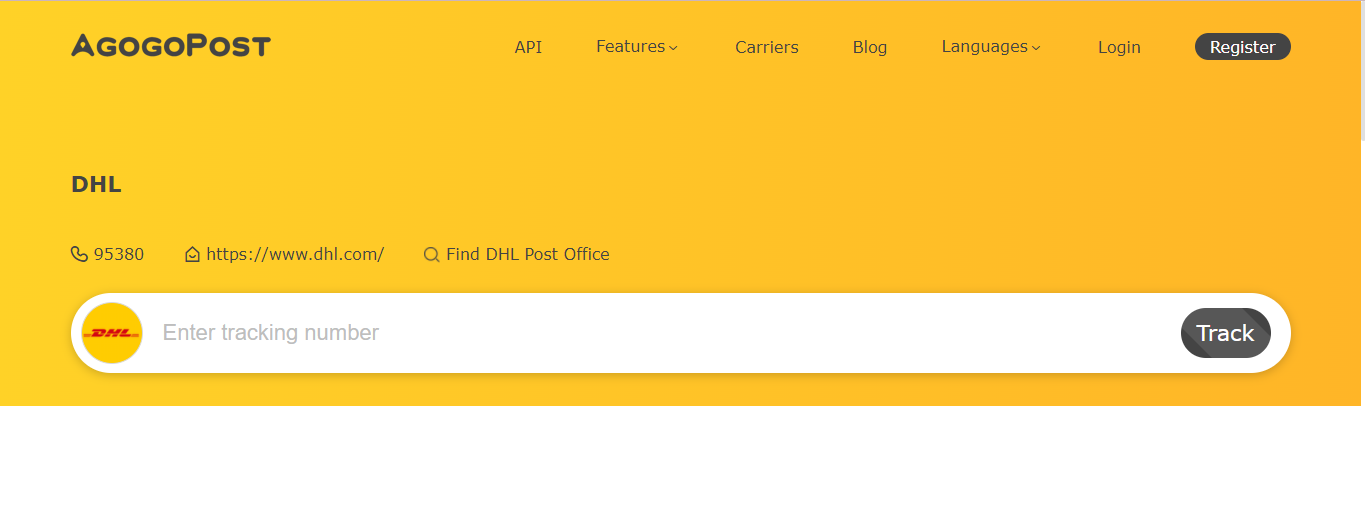
Task: Hit the Track button
Action: click(x=1226, y=333)
